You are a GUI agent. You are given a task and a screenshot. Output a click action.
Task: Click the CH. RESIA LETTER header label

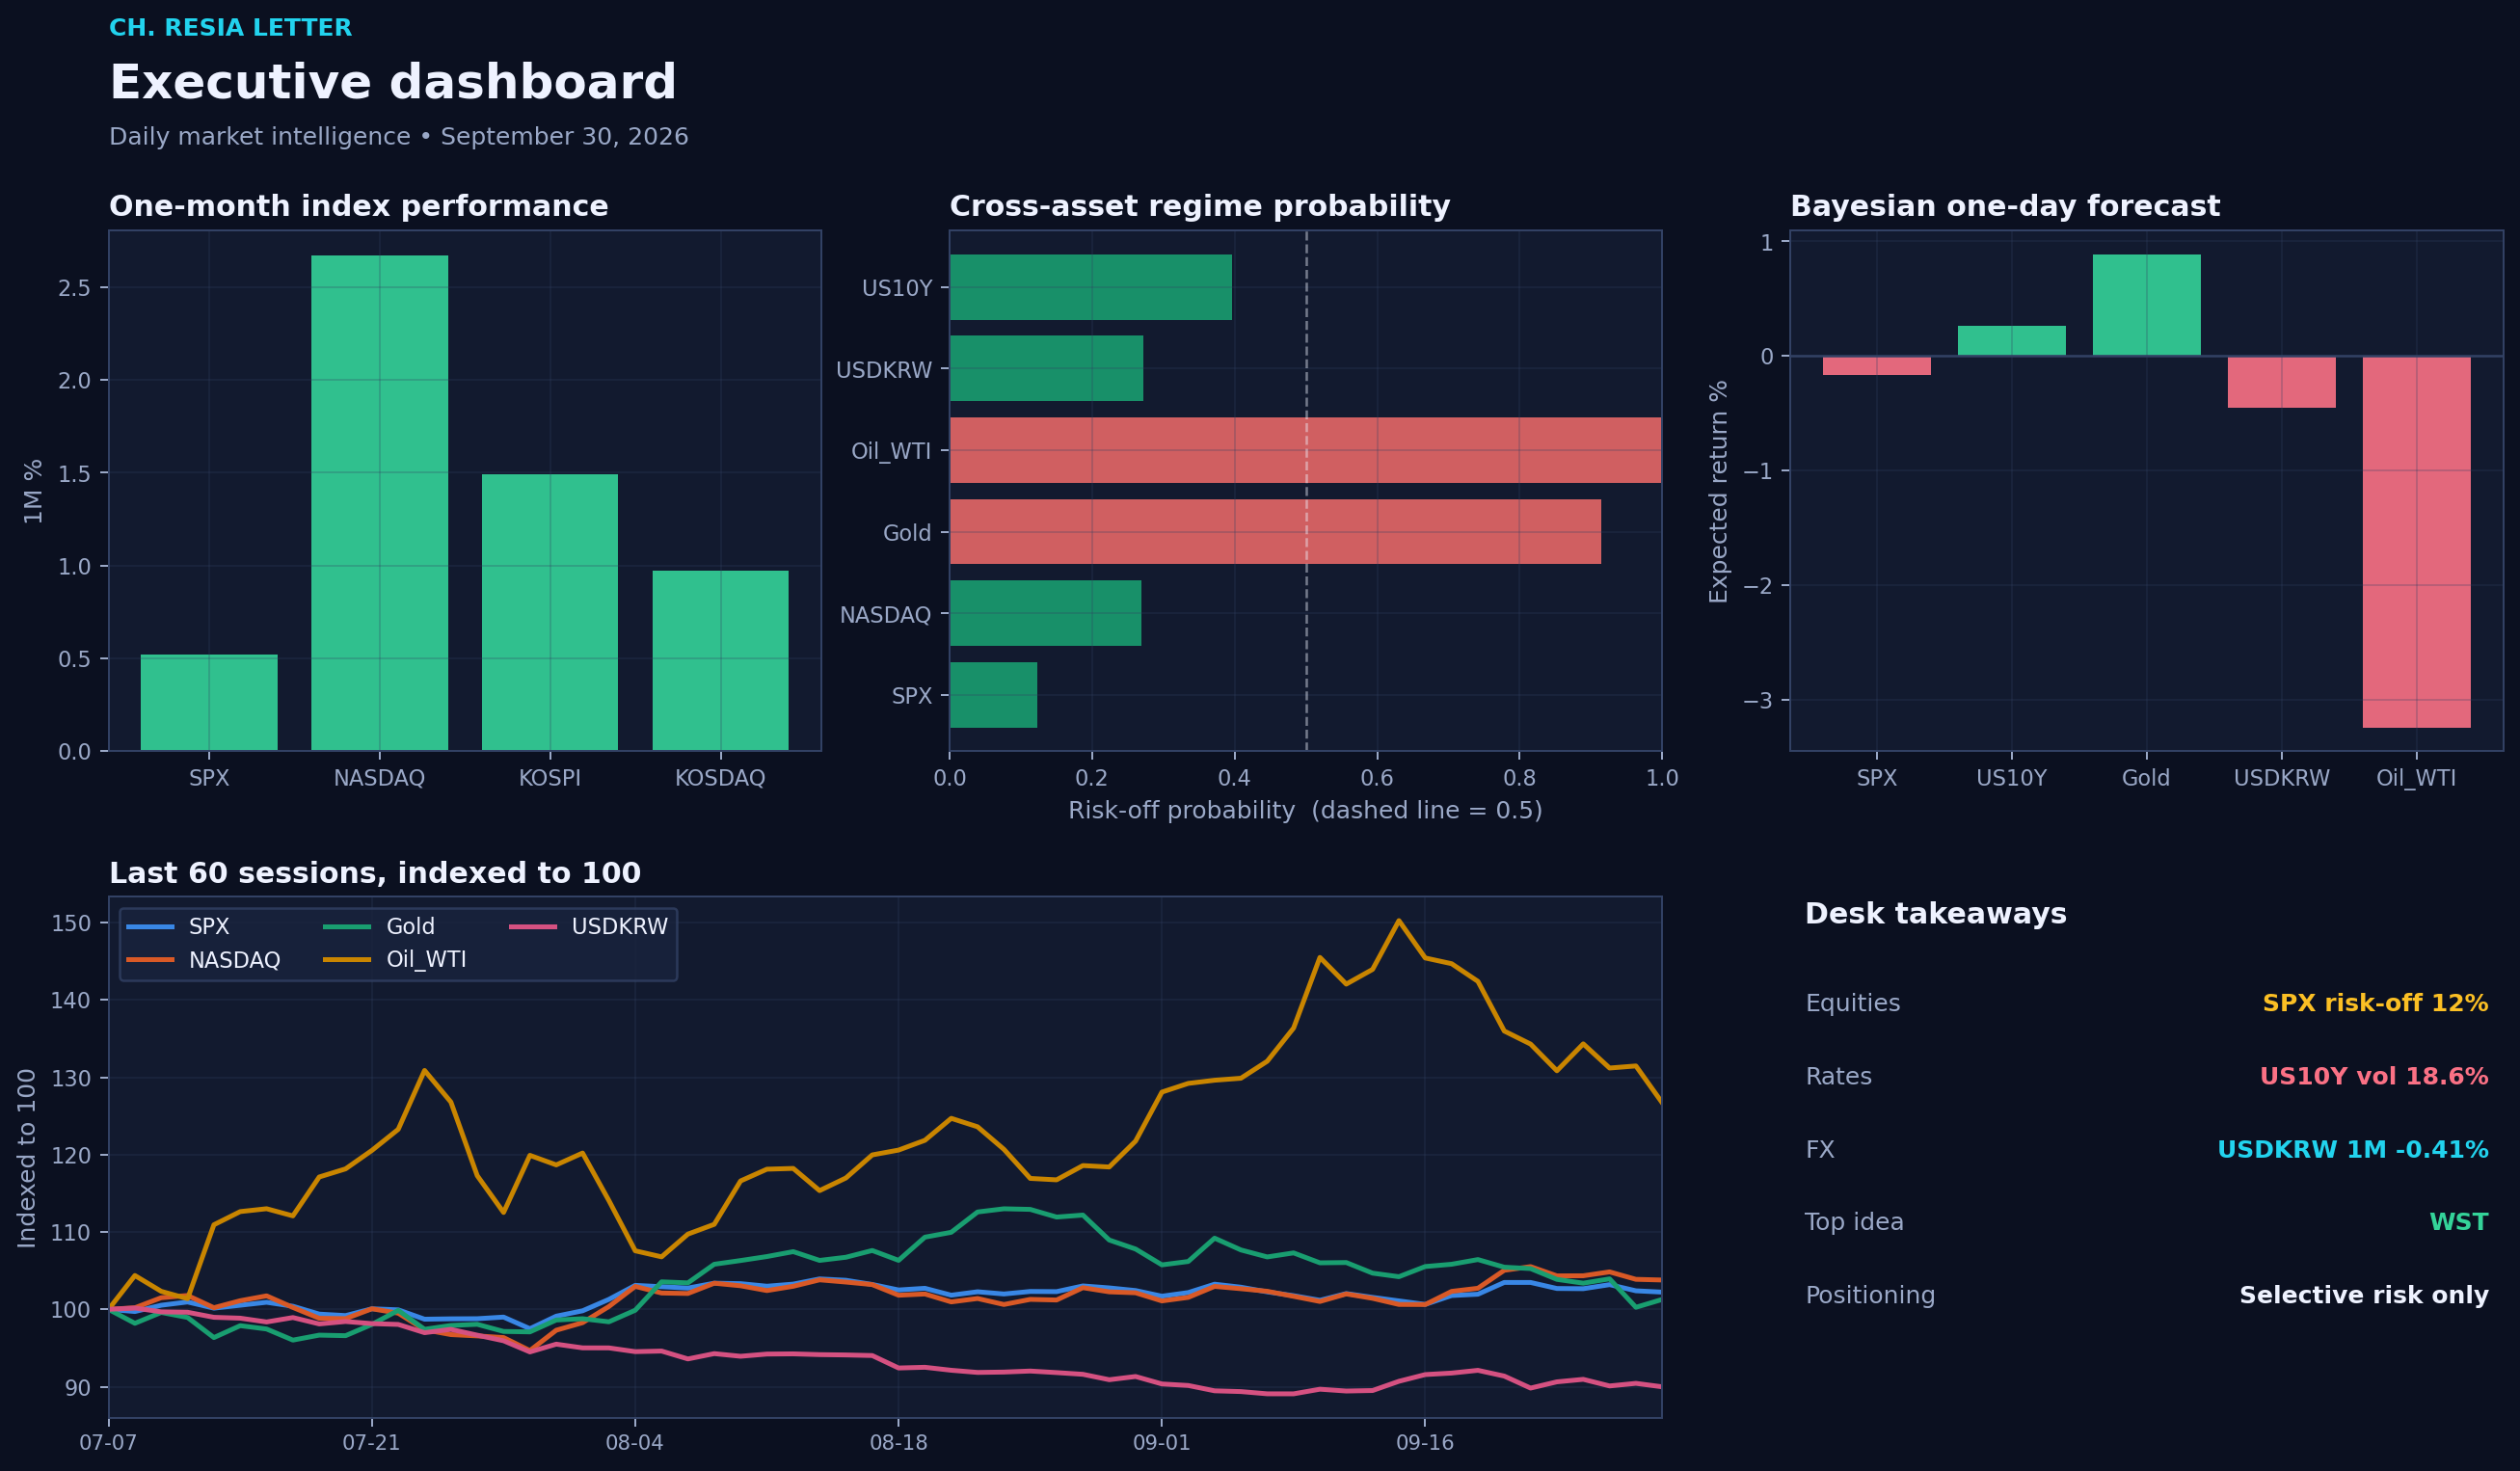230,28
